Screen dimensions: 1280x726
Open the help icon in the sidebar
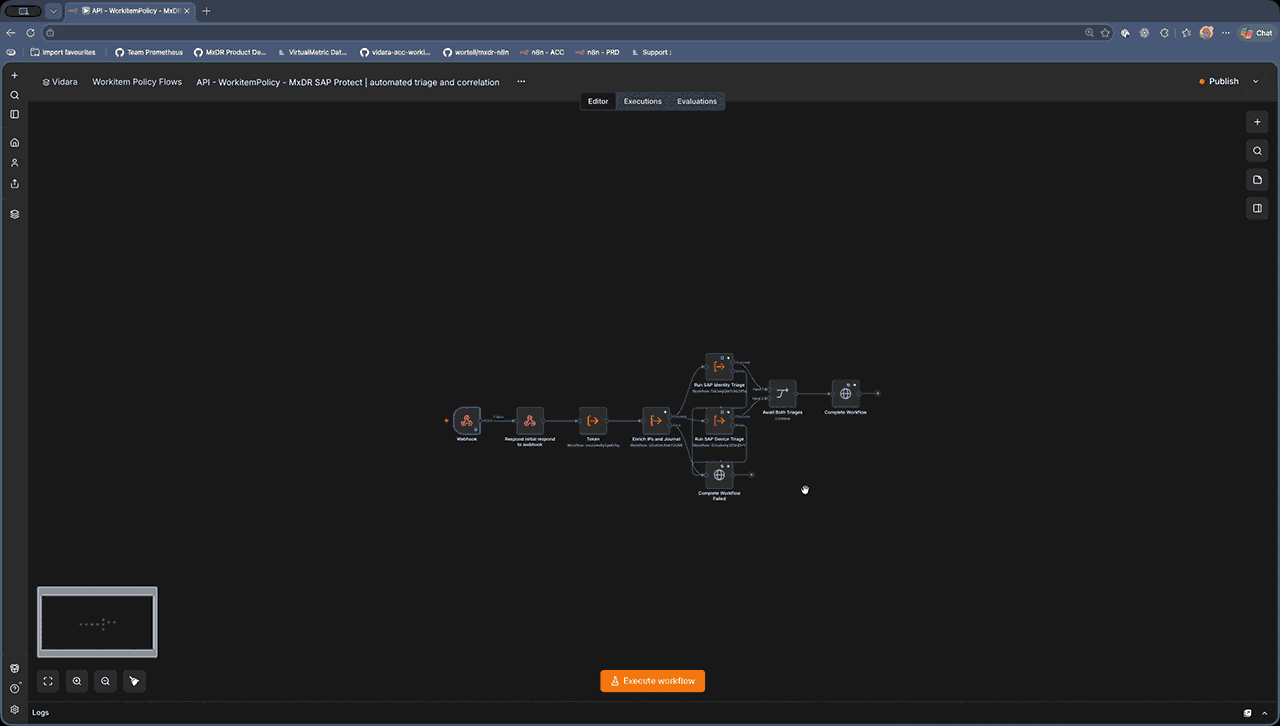tap(14, 688)
